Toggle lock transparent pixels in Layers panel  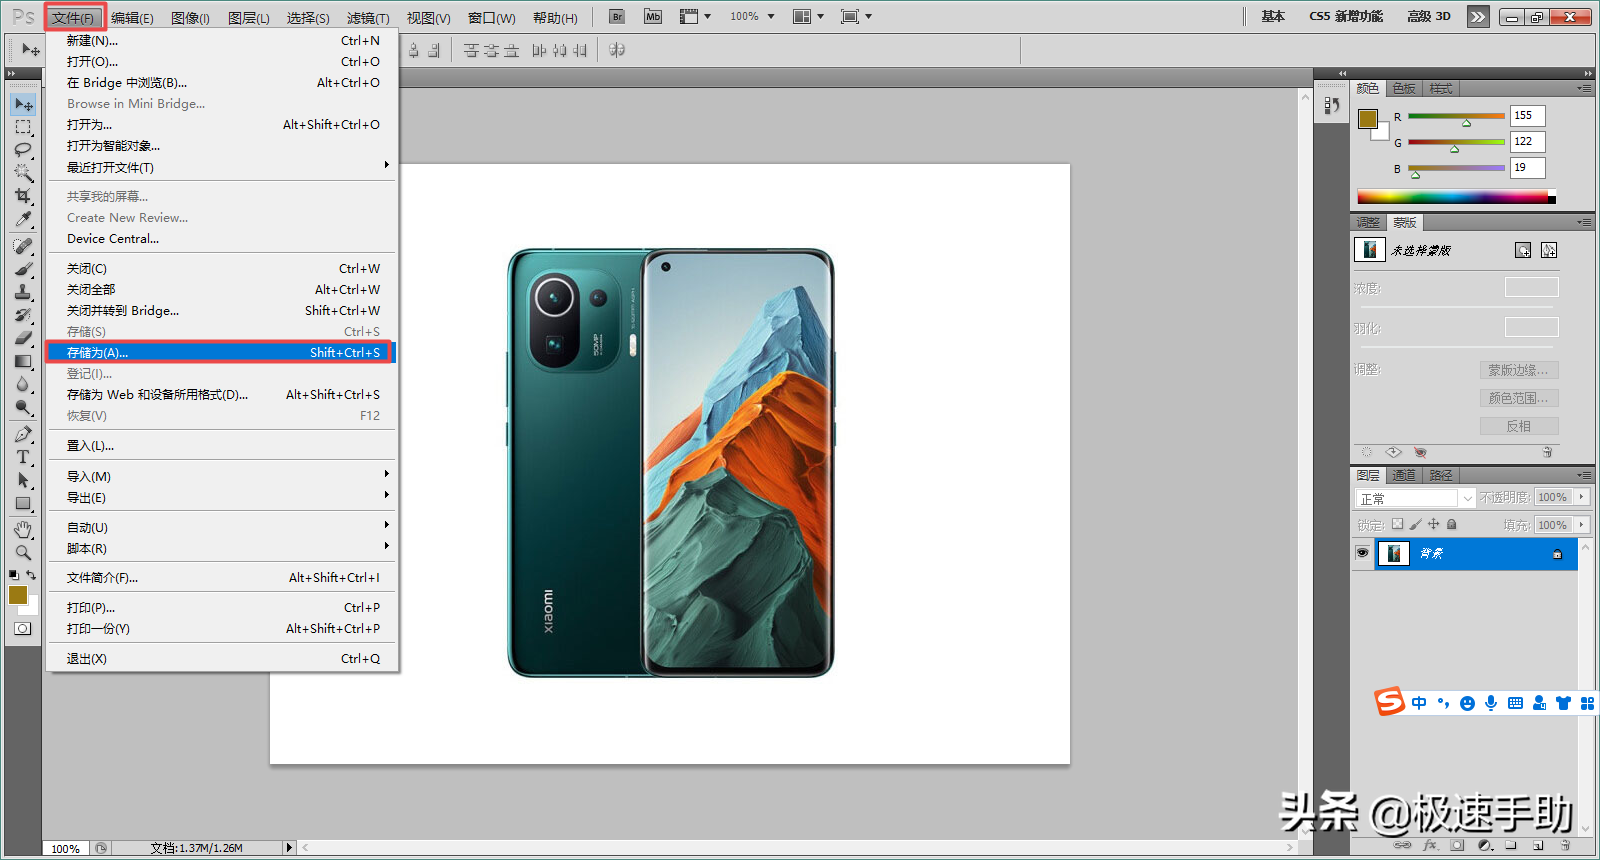tap(1398, 524)
